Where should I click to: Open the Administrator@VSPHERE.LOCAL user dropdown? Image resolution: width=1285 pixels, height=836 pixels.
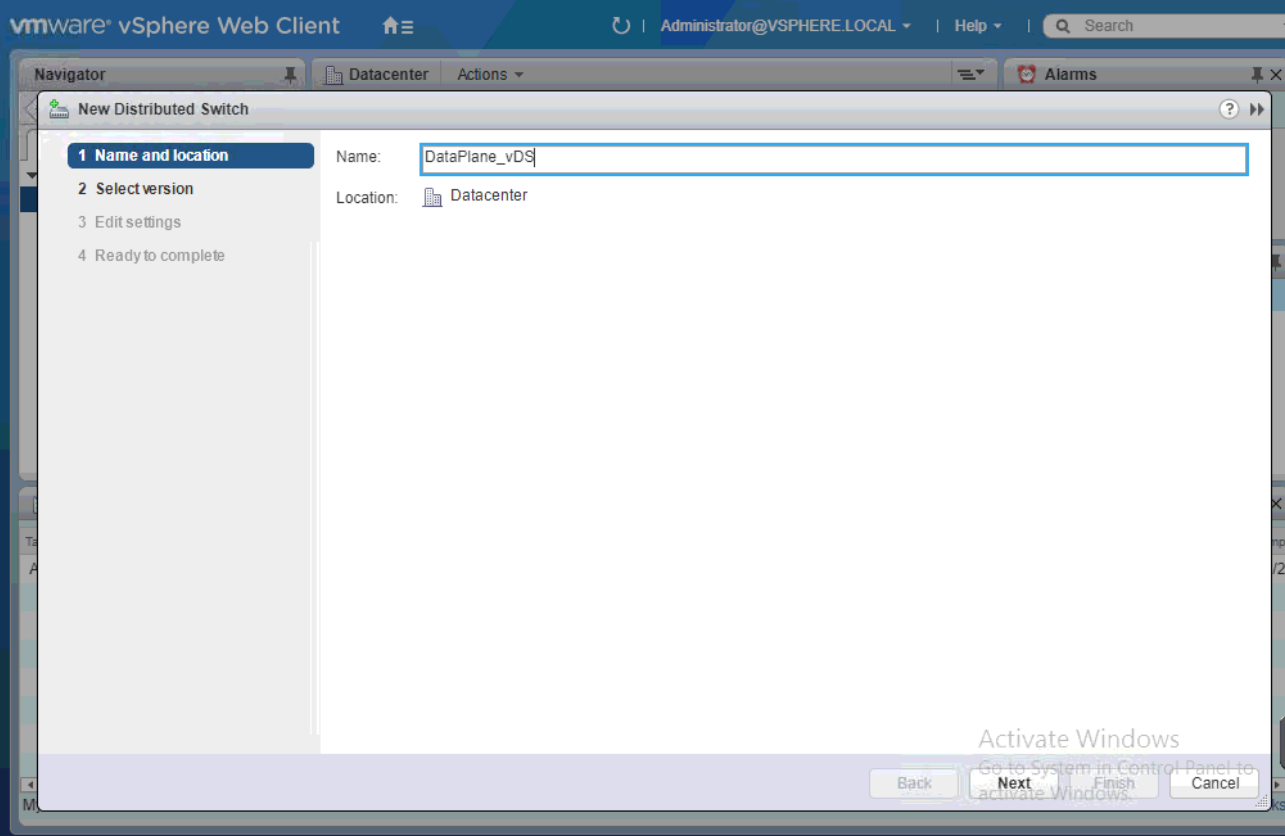[785, 26]
